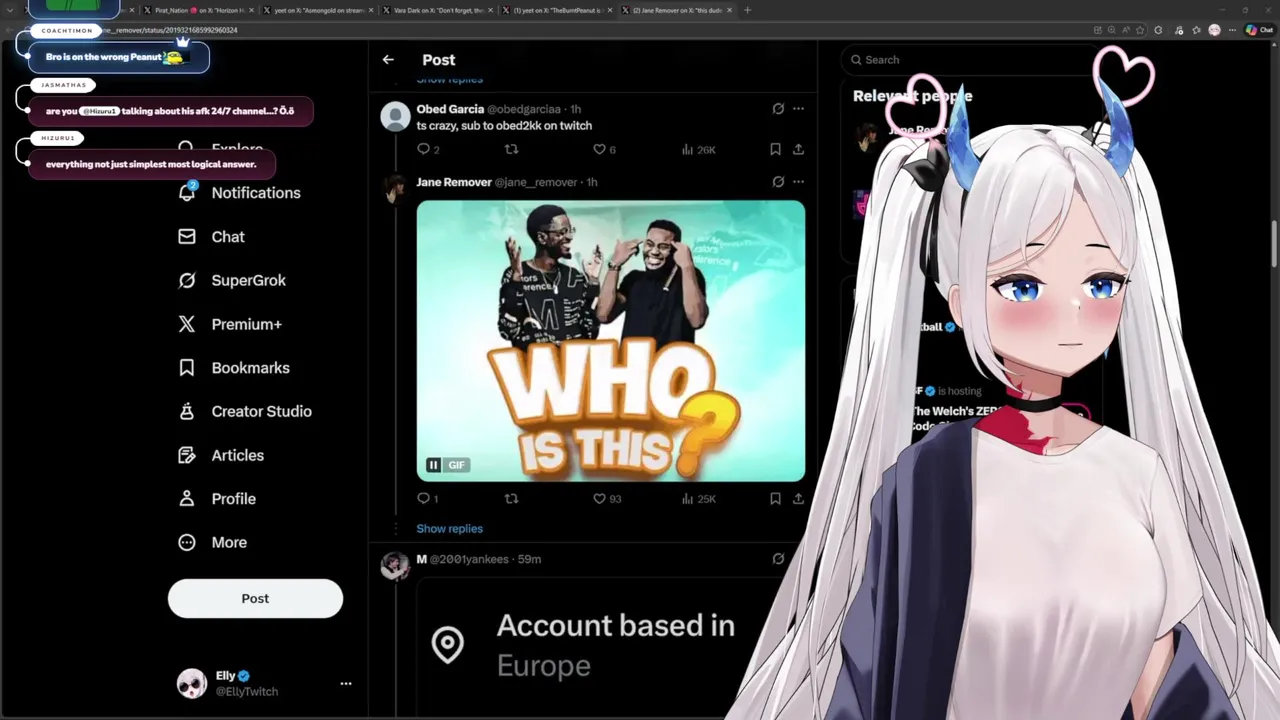The width and height of the screenshot is (1280, 720).
Task: Open Bookmarks in the sidebar
Action: (234, 368)
